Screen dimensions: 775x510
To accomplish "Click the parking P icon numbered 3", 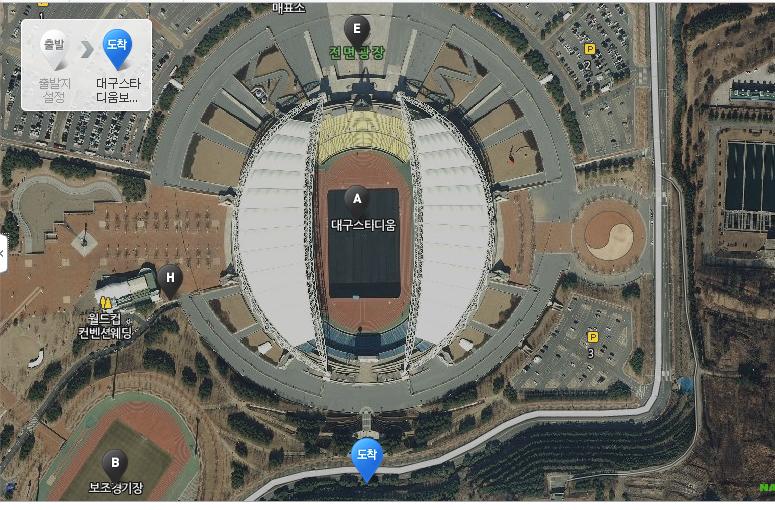I will (593, 337).
